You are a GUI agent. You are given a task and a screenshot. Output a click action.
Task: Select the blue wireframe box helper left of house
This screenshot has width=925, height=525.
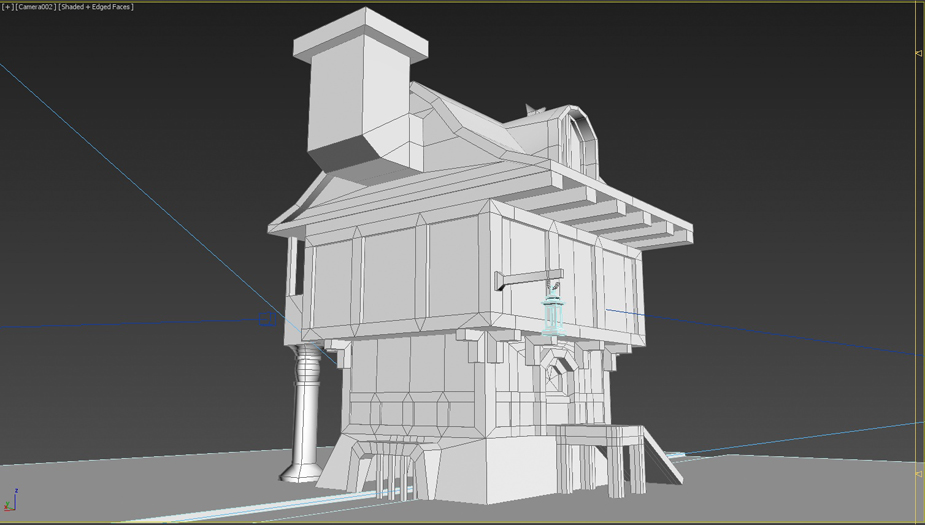pos(267,319)
